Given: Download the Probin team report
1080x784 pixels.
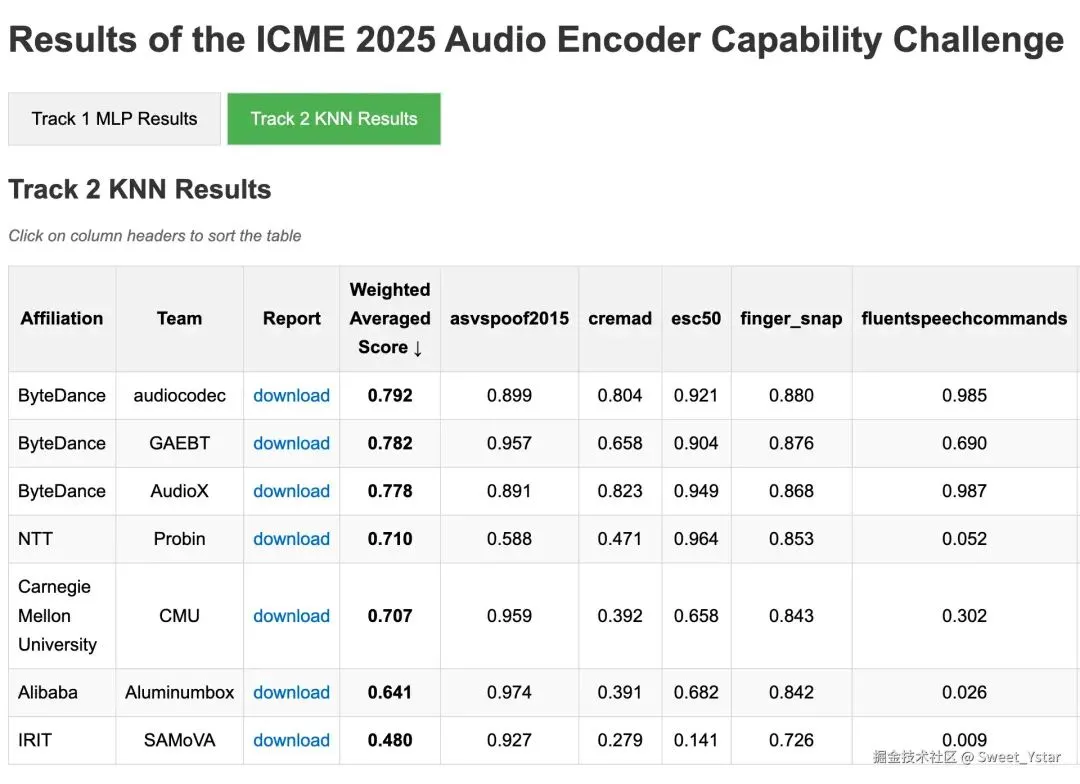Looking at the screenshot, I should [x=291, y=539].
